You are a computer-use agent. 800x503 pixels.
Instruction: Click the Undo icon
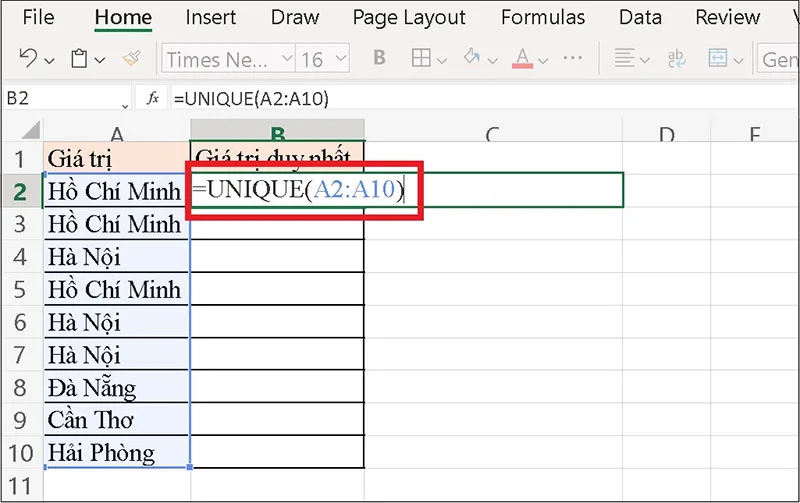pyautogui.click(x=28, y=58)
